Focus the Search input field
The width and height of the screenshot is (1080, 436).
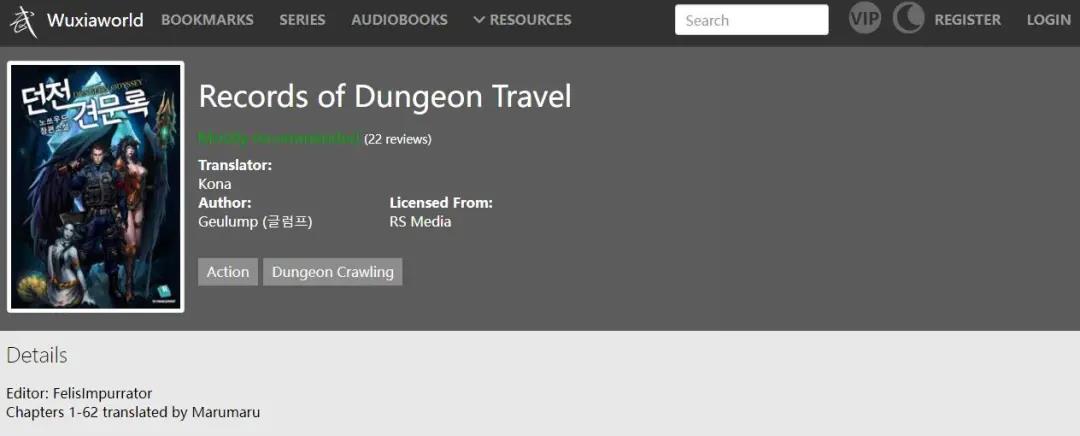point(751,20)
